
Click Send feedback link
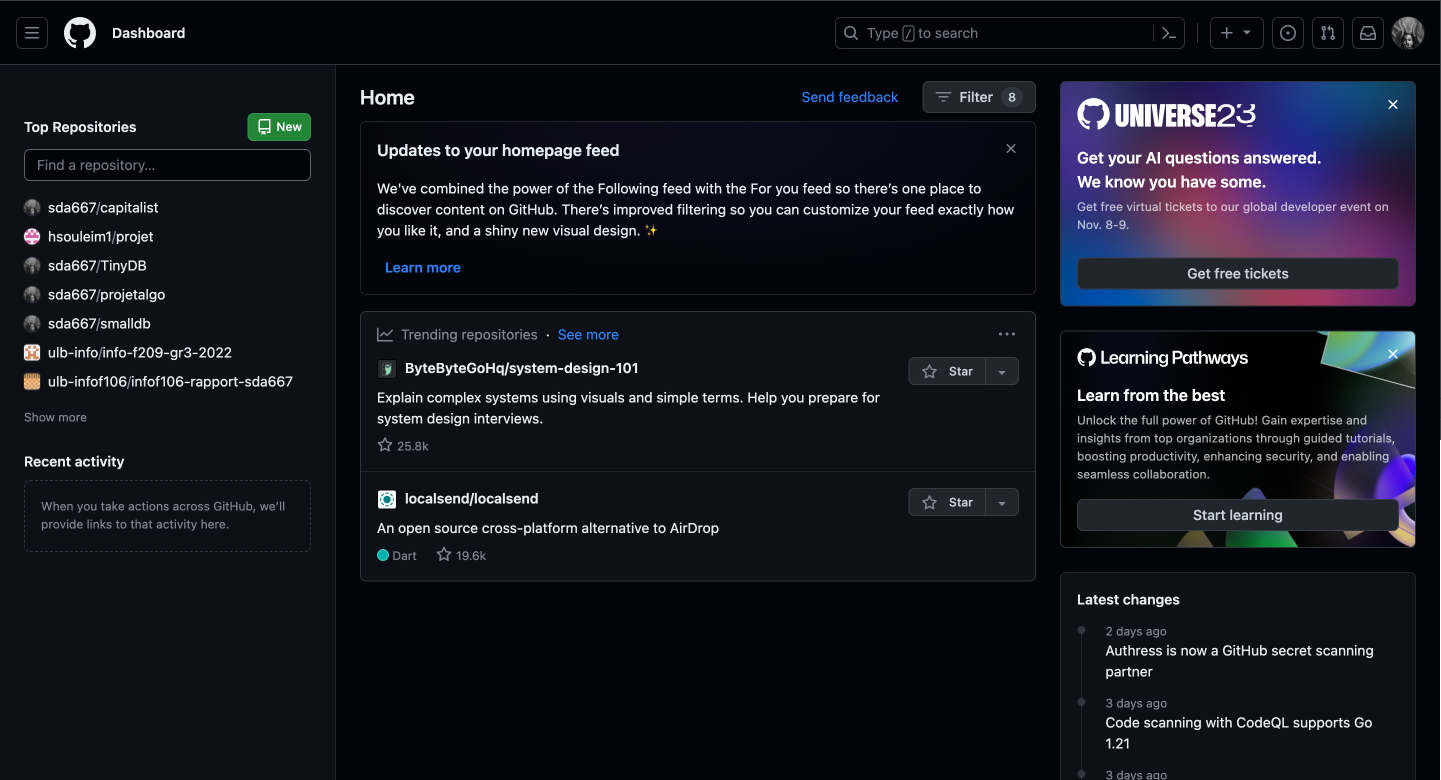850,97
